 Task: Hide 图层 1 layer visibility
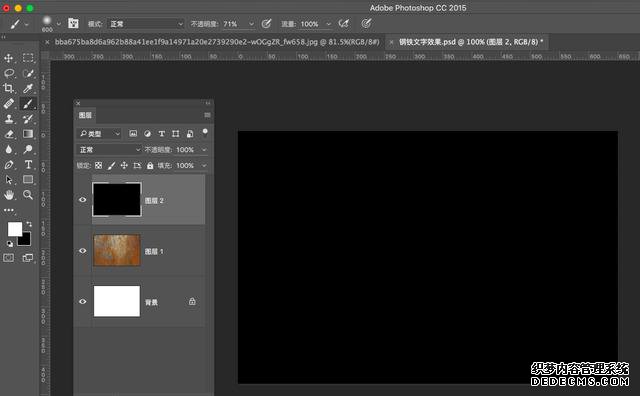82,251
